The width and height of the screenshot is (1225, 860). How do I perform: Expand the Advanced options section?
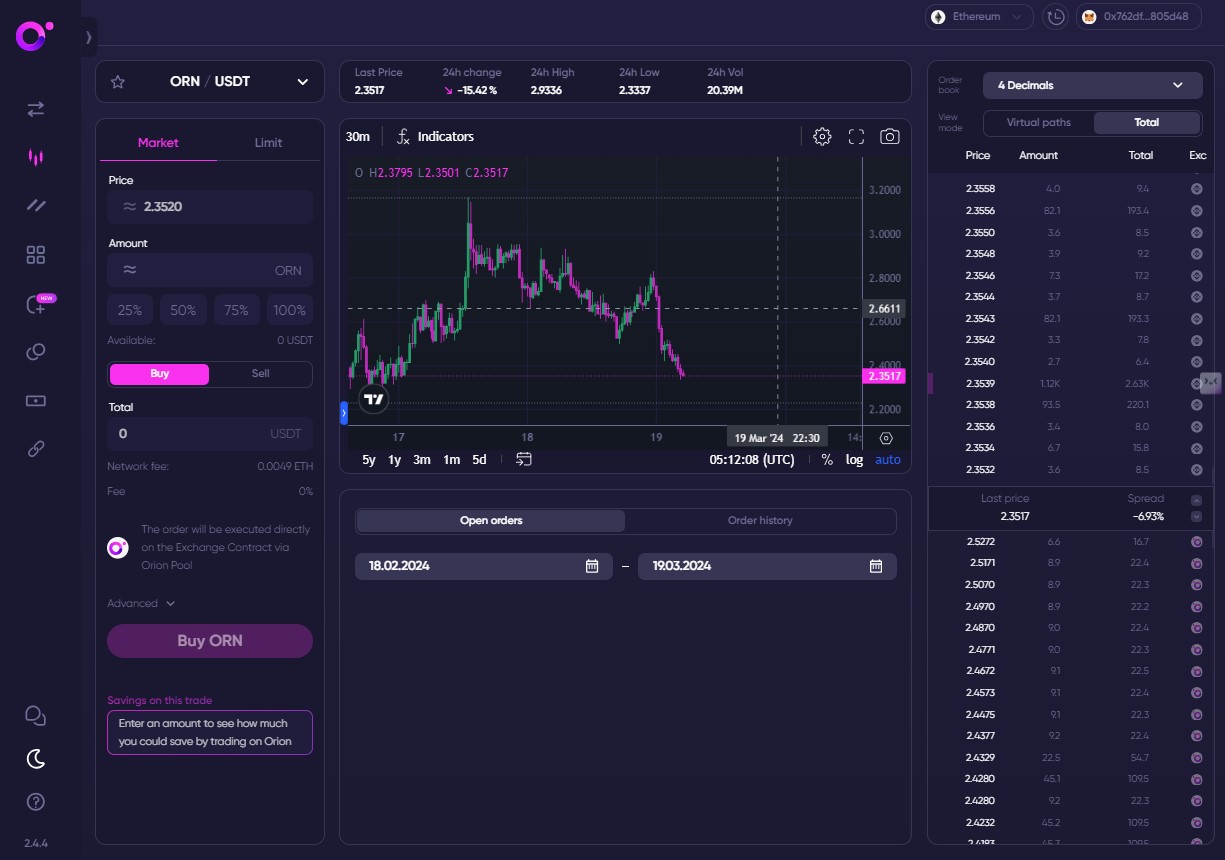click(x=141, y=604)
